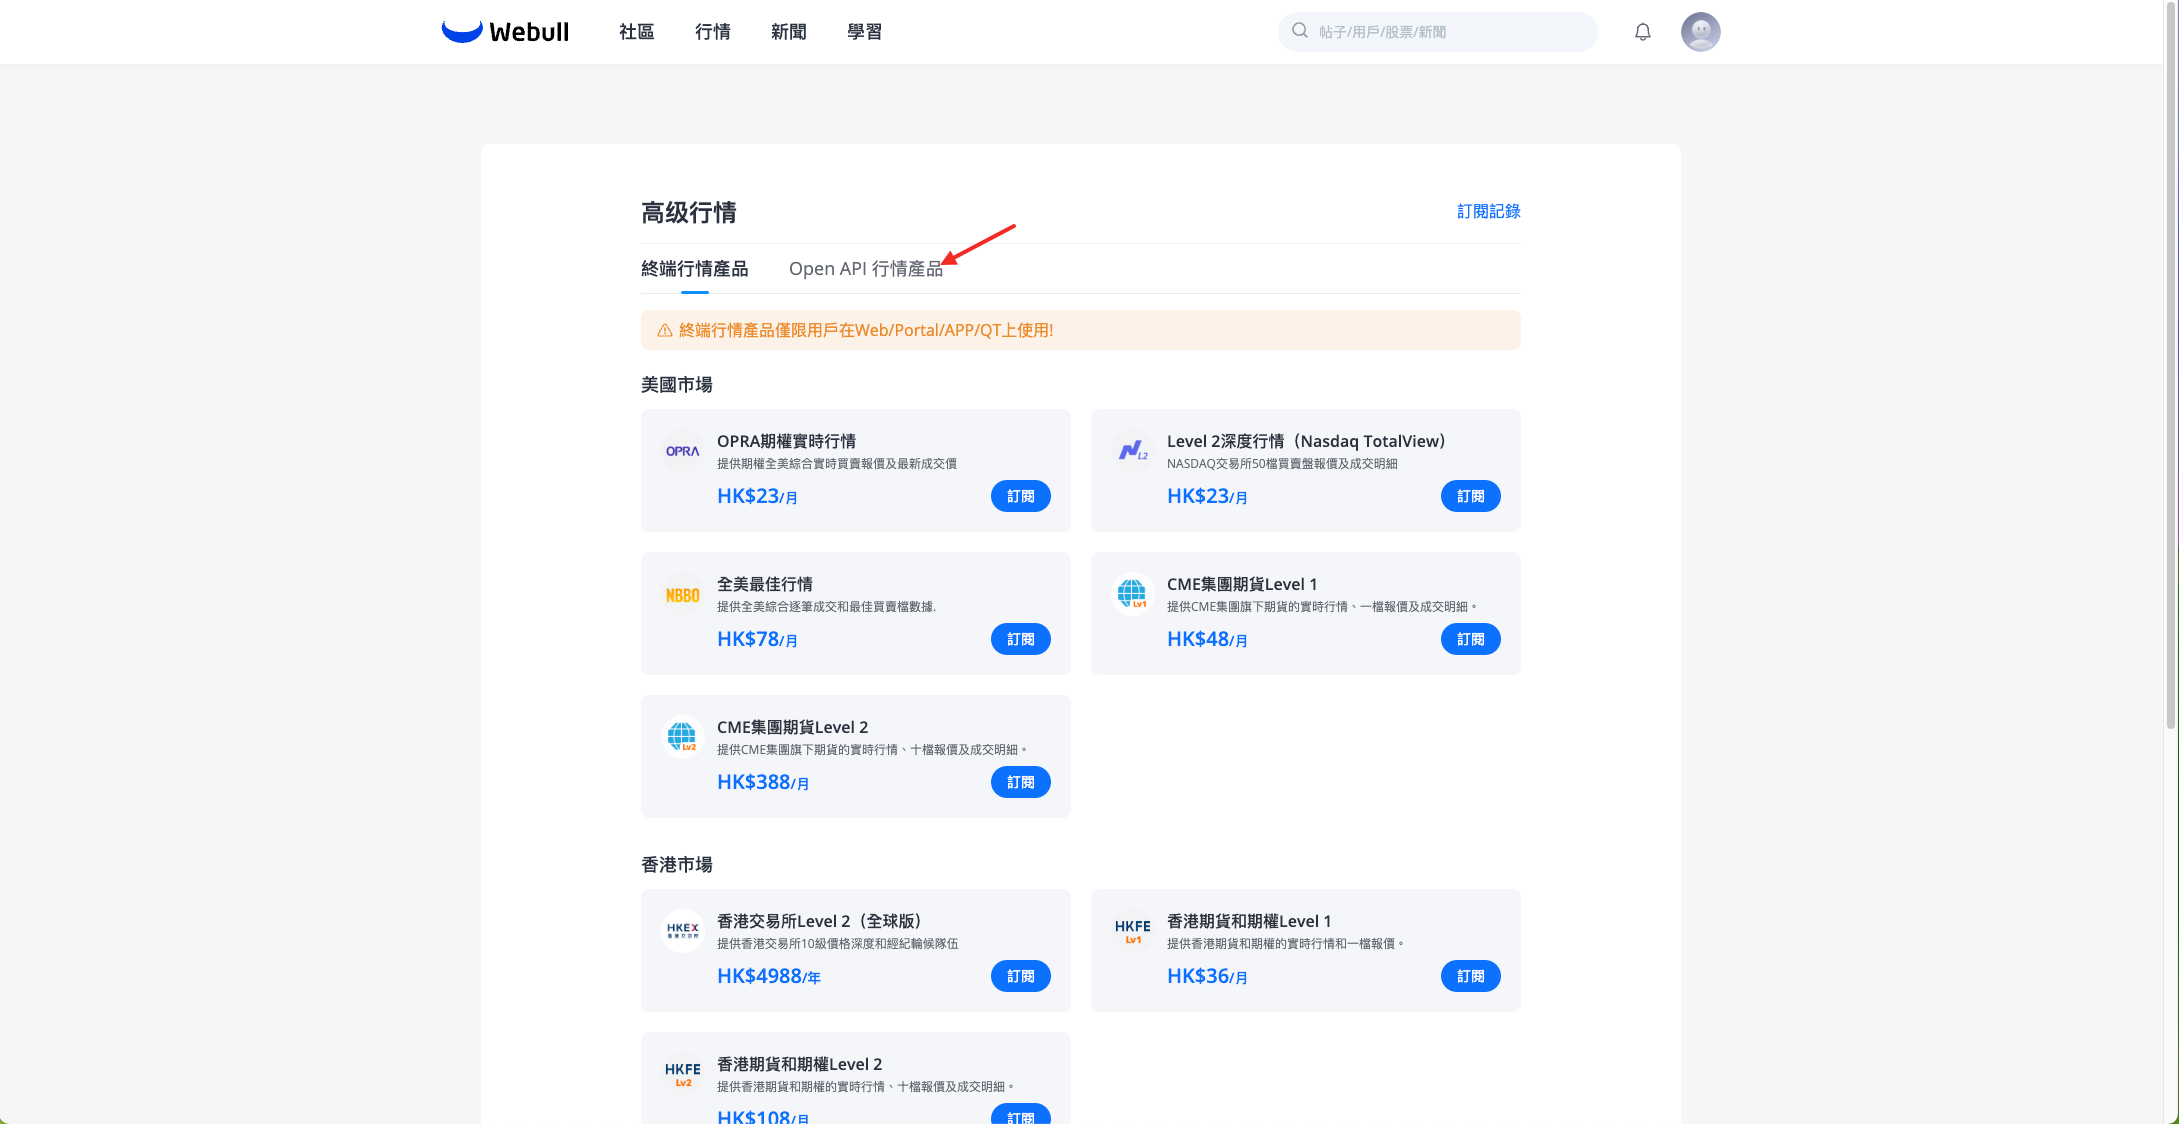Click the OPRA product logo icon
This screenshot has width=2179, height=1124.
point(682,451)
